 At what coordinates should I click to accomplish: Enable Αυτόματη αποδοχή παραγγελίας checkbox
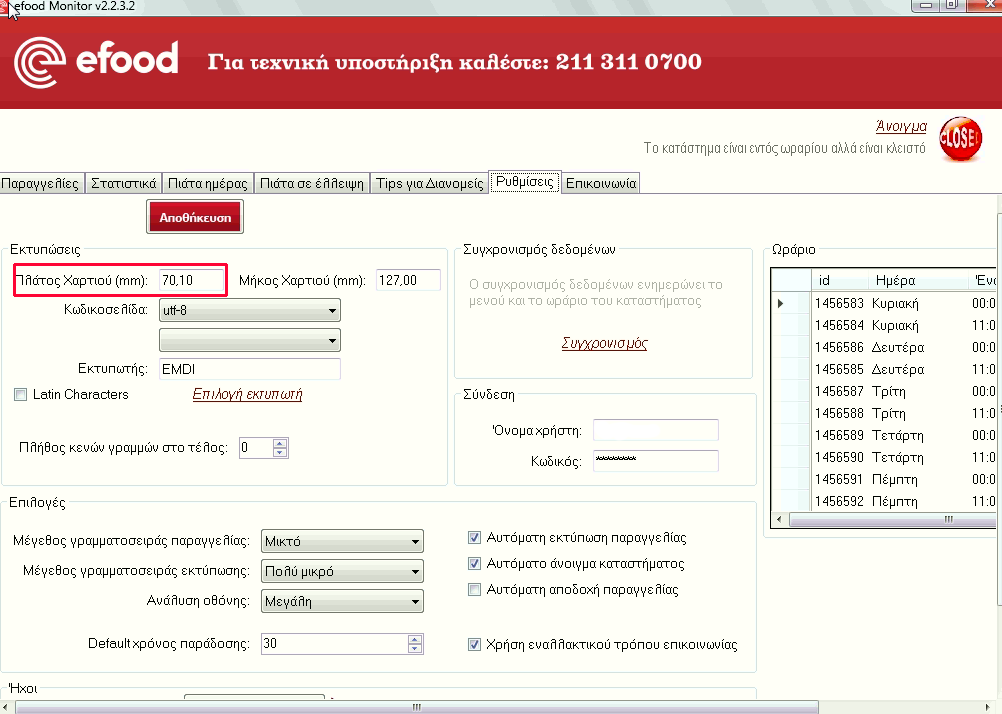click(474, 589)
